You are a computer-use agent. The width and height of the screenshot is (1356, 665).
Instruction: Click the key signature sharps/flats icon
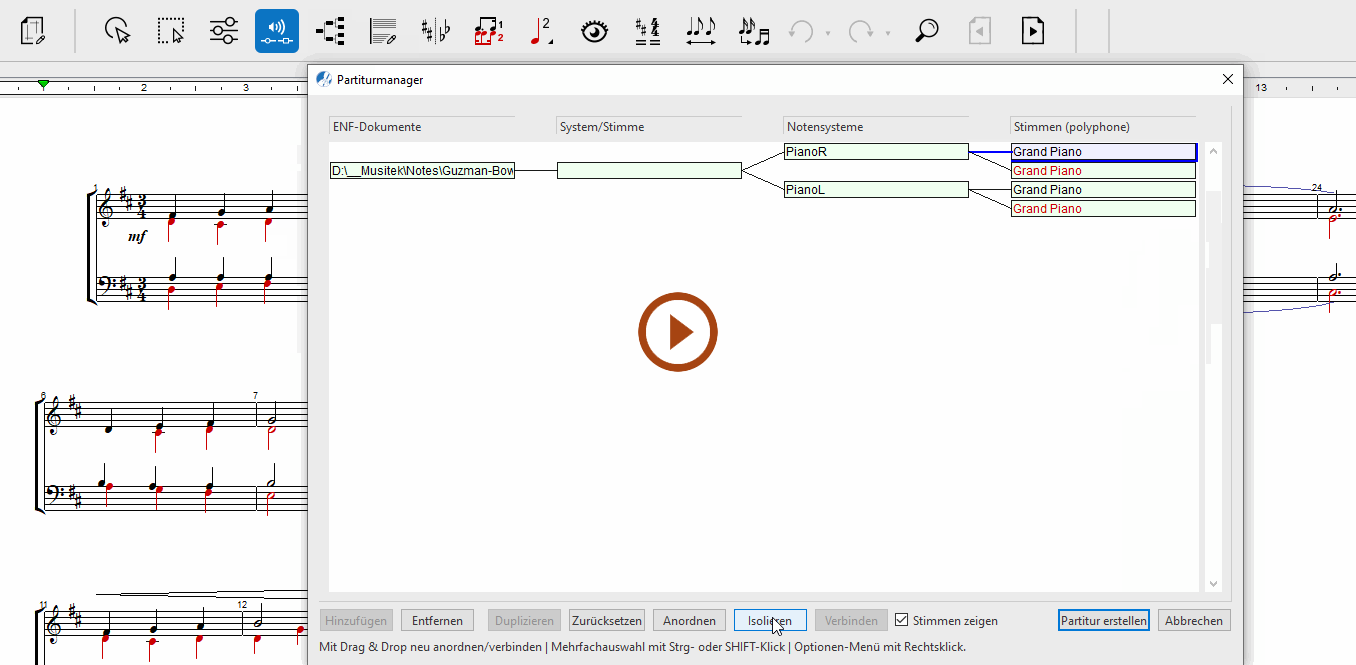436,31
